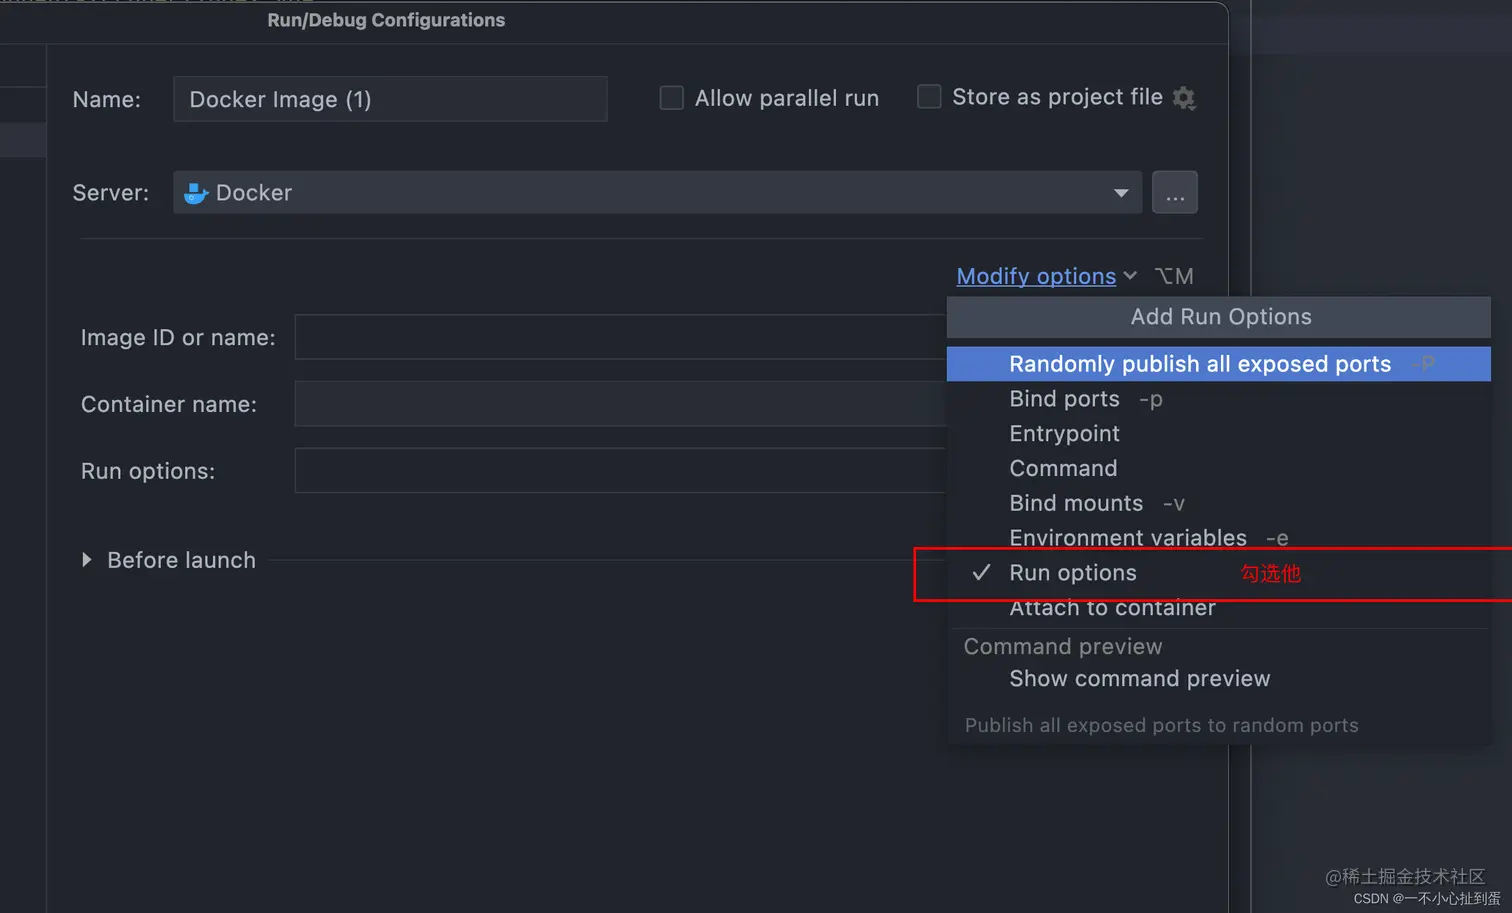Choose the Bind ports option
The height and width of the screenshot is (913, 1512).
pos(1218,399)
